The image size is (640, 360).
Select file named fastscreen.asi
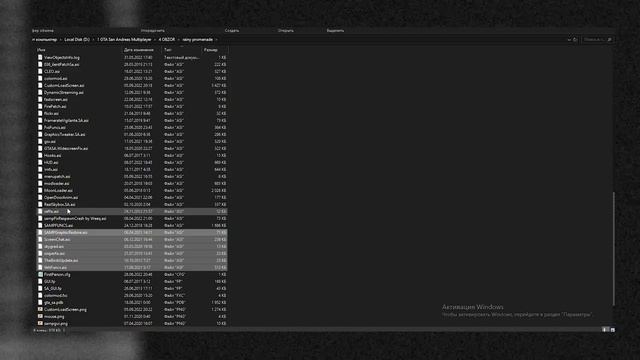coord(56,100)
